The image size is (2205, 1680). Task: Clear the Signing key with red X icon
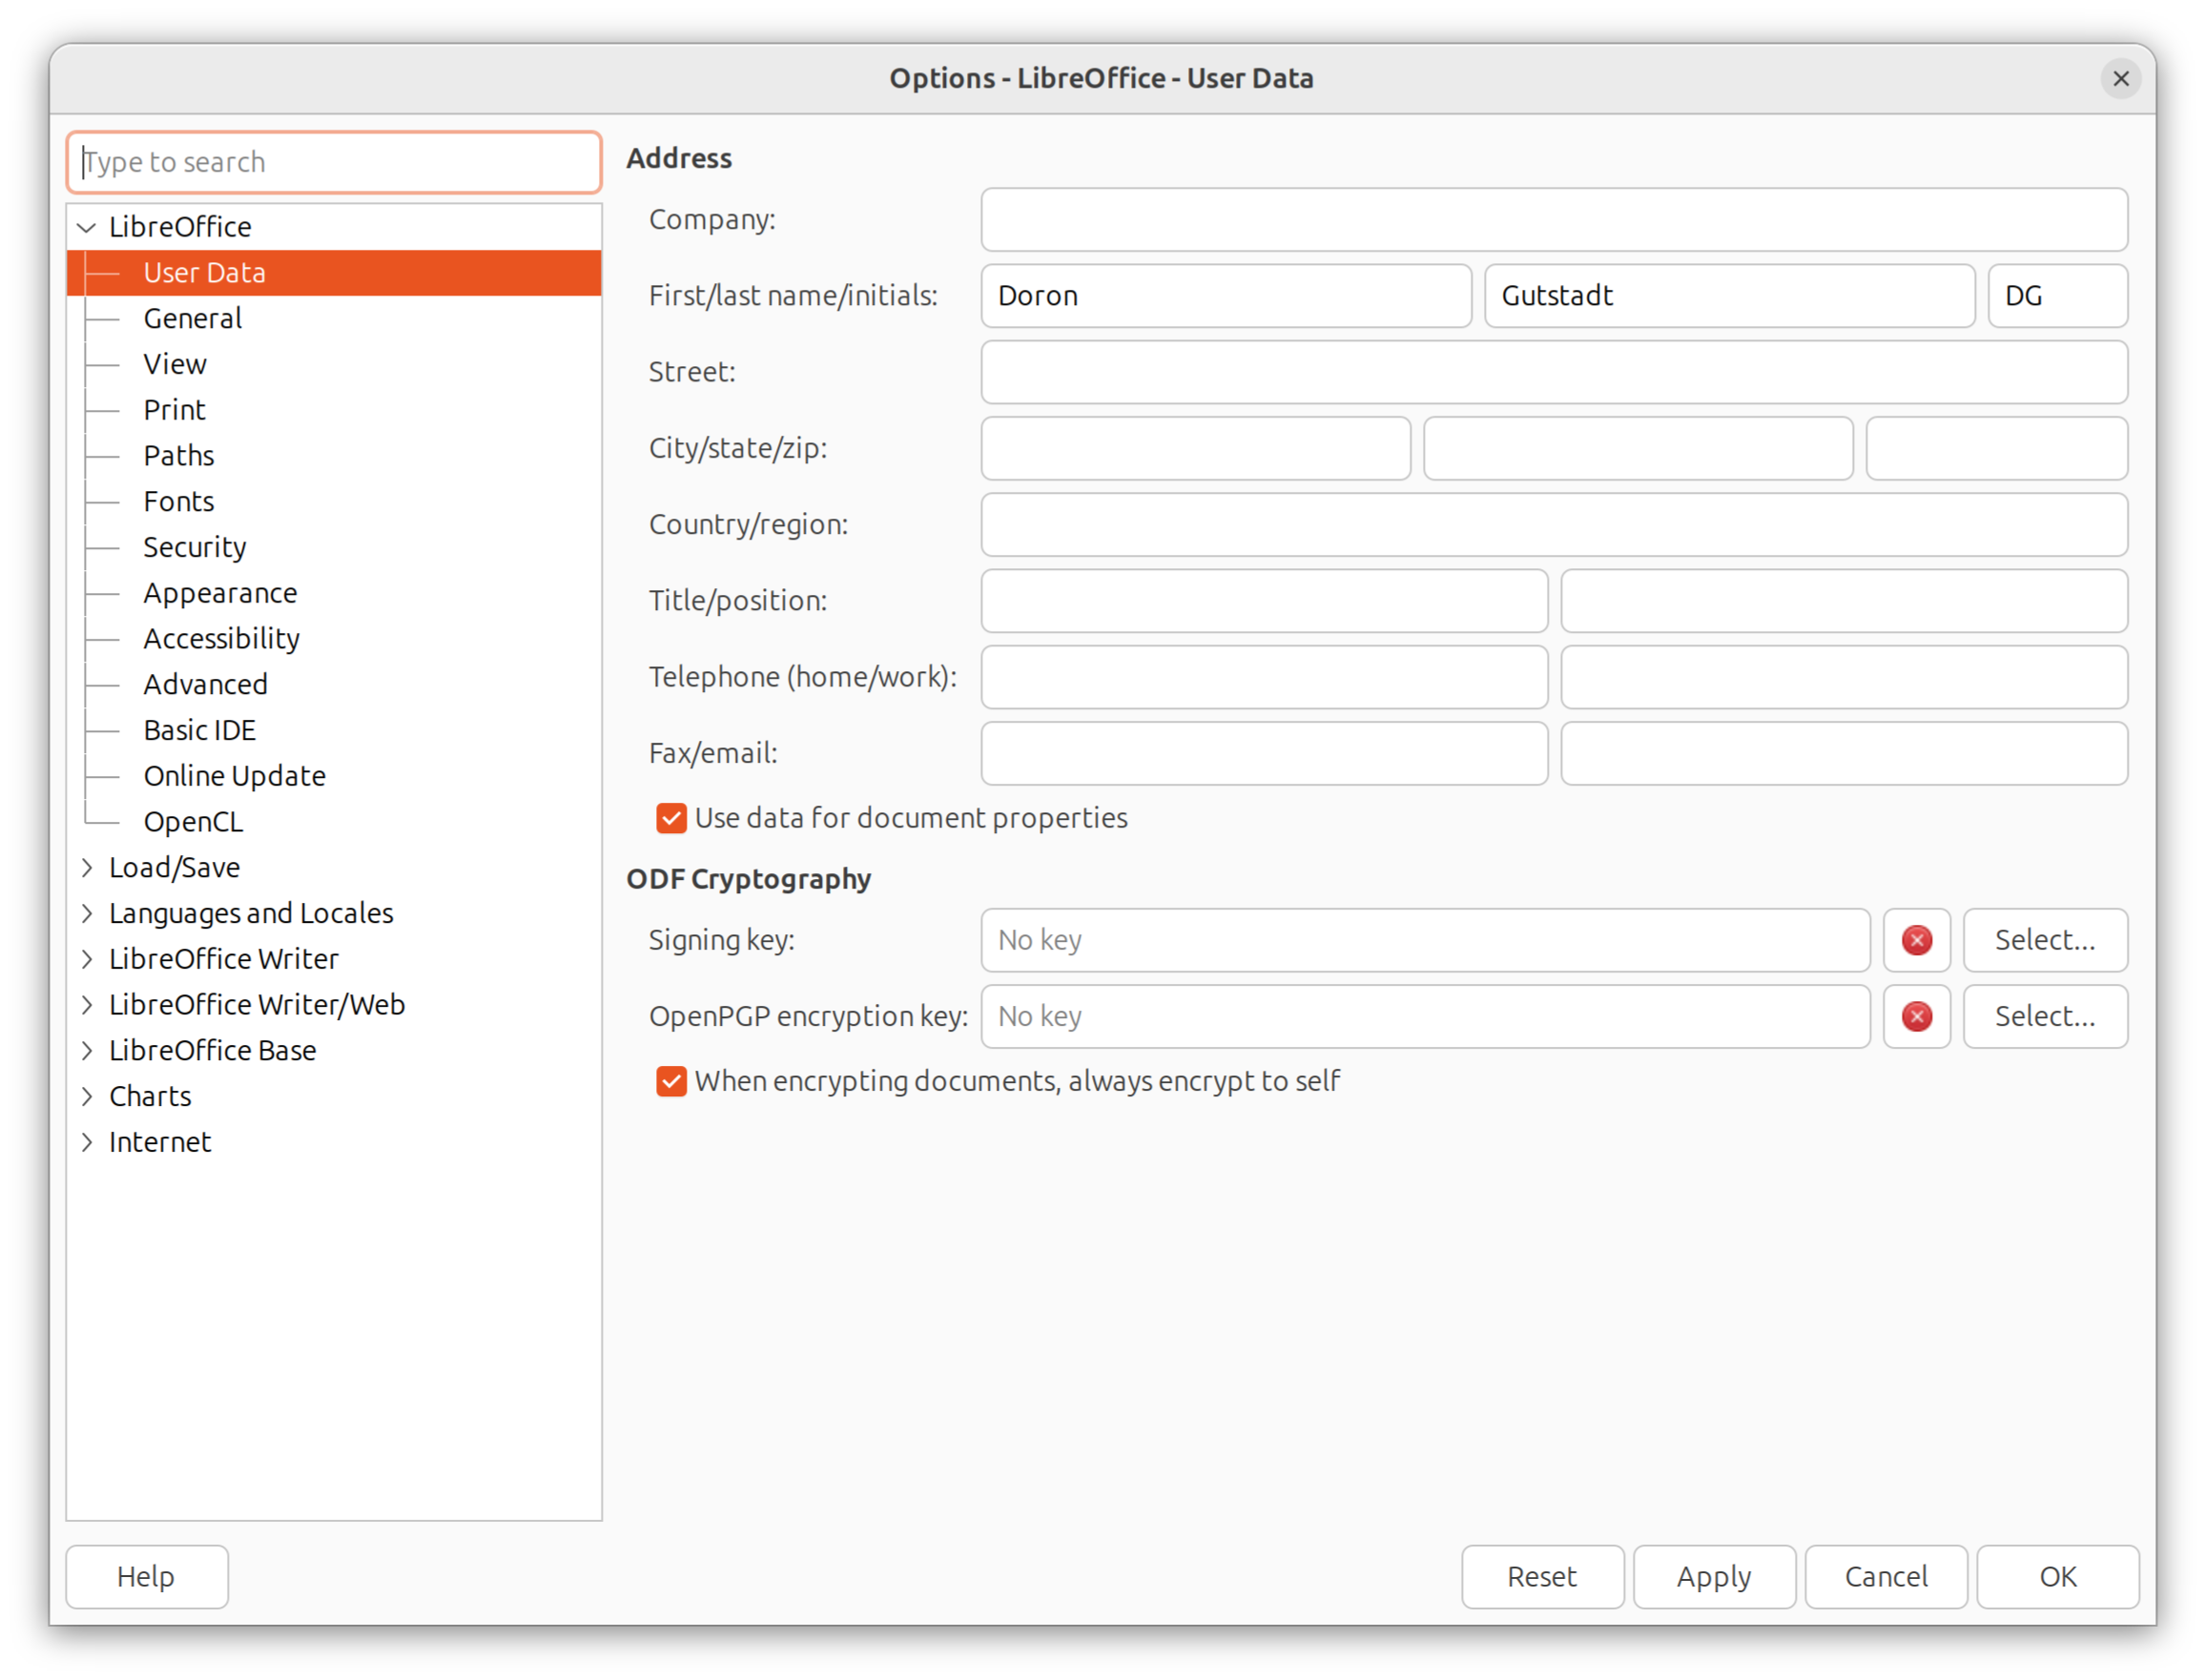(1916, 940)
